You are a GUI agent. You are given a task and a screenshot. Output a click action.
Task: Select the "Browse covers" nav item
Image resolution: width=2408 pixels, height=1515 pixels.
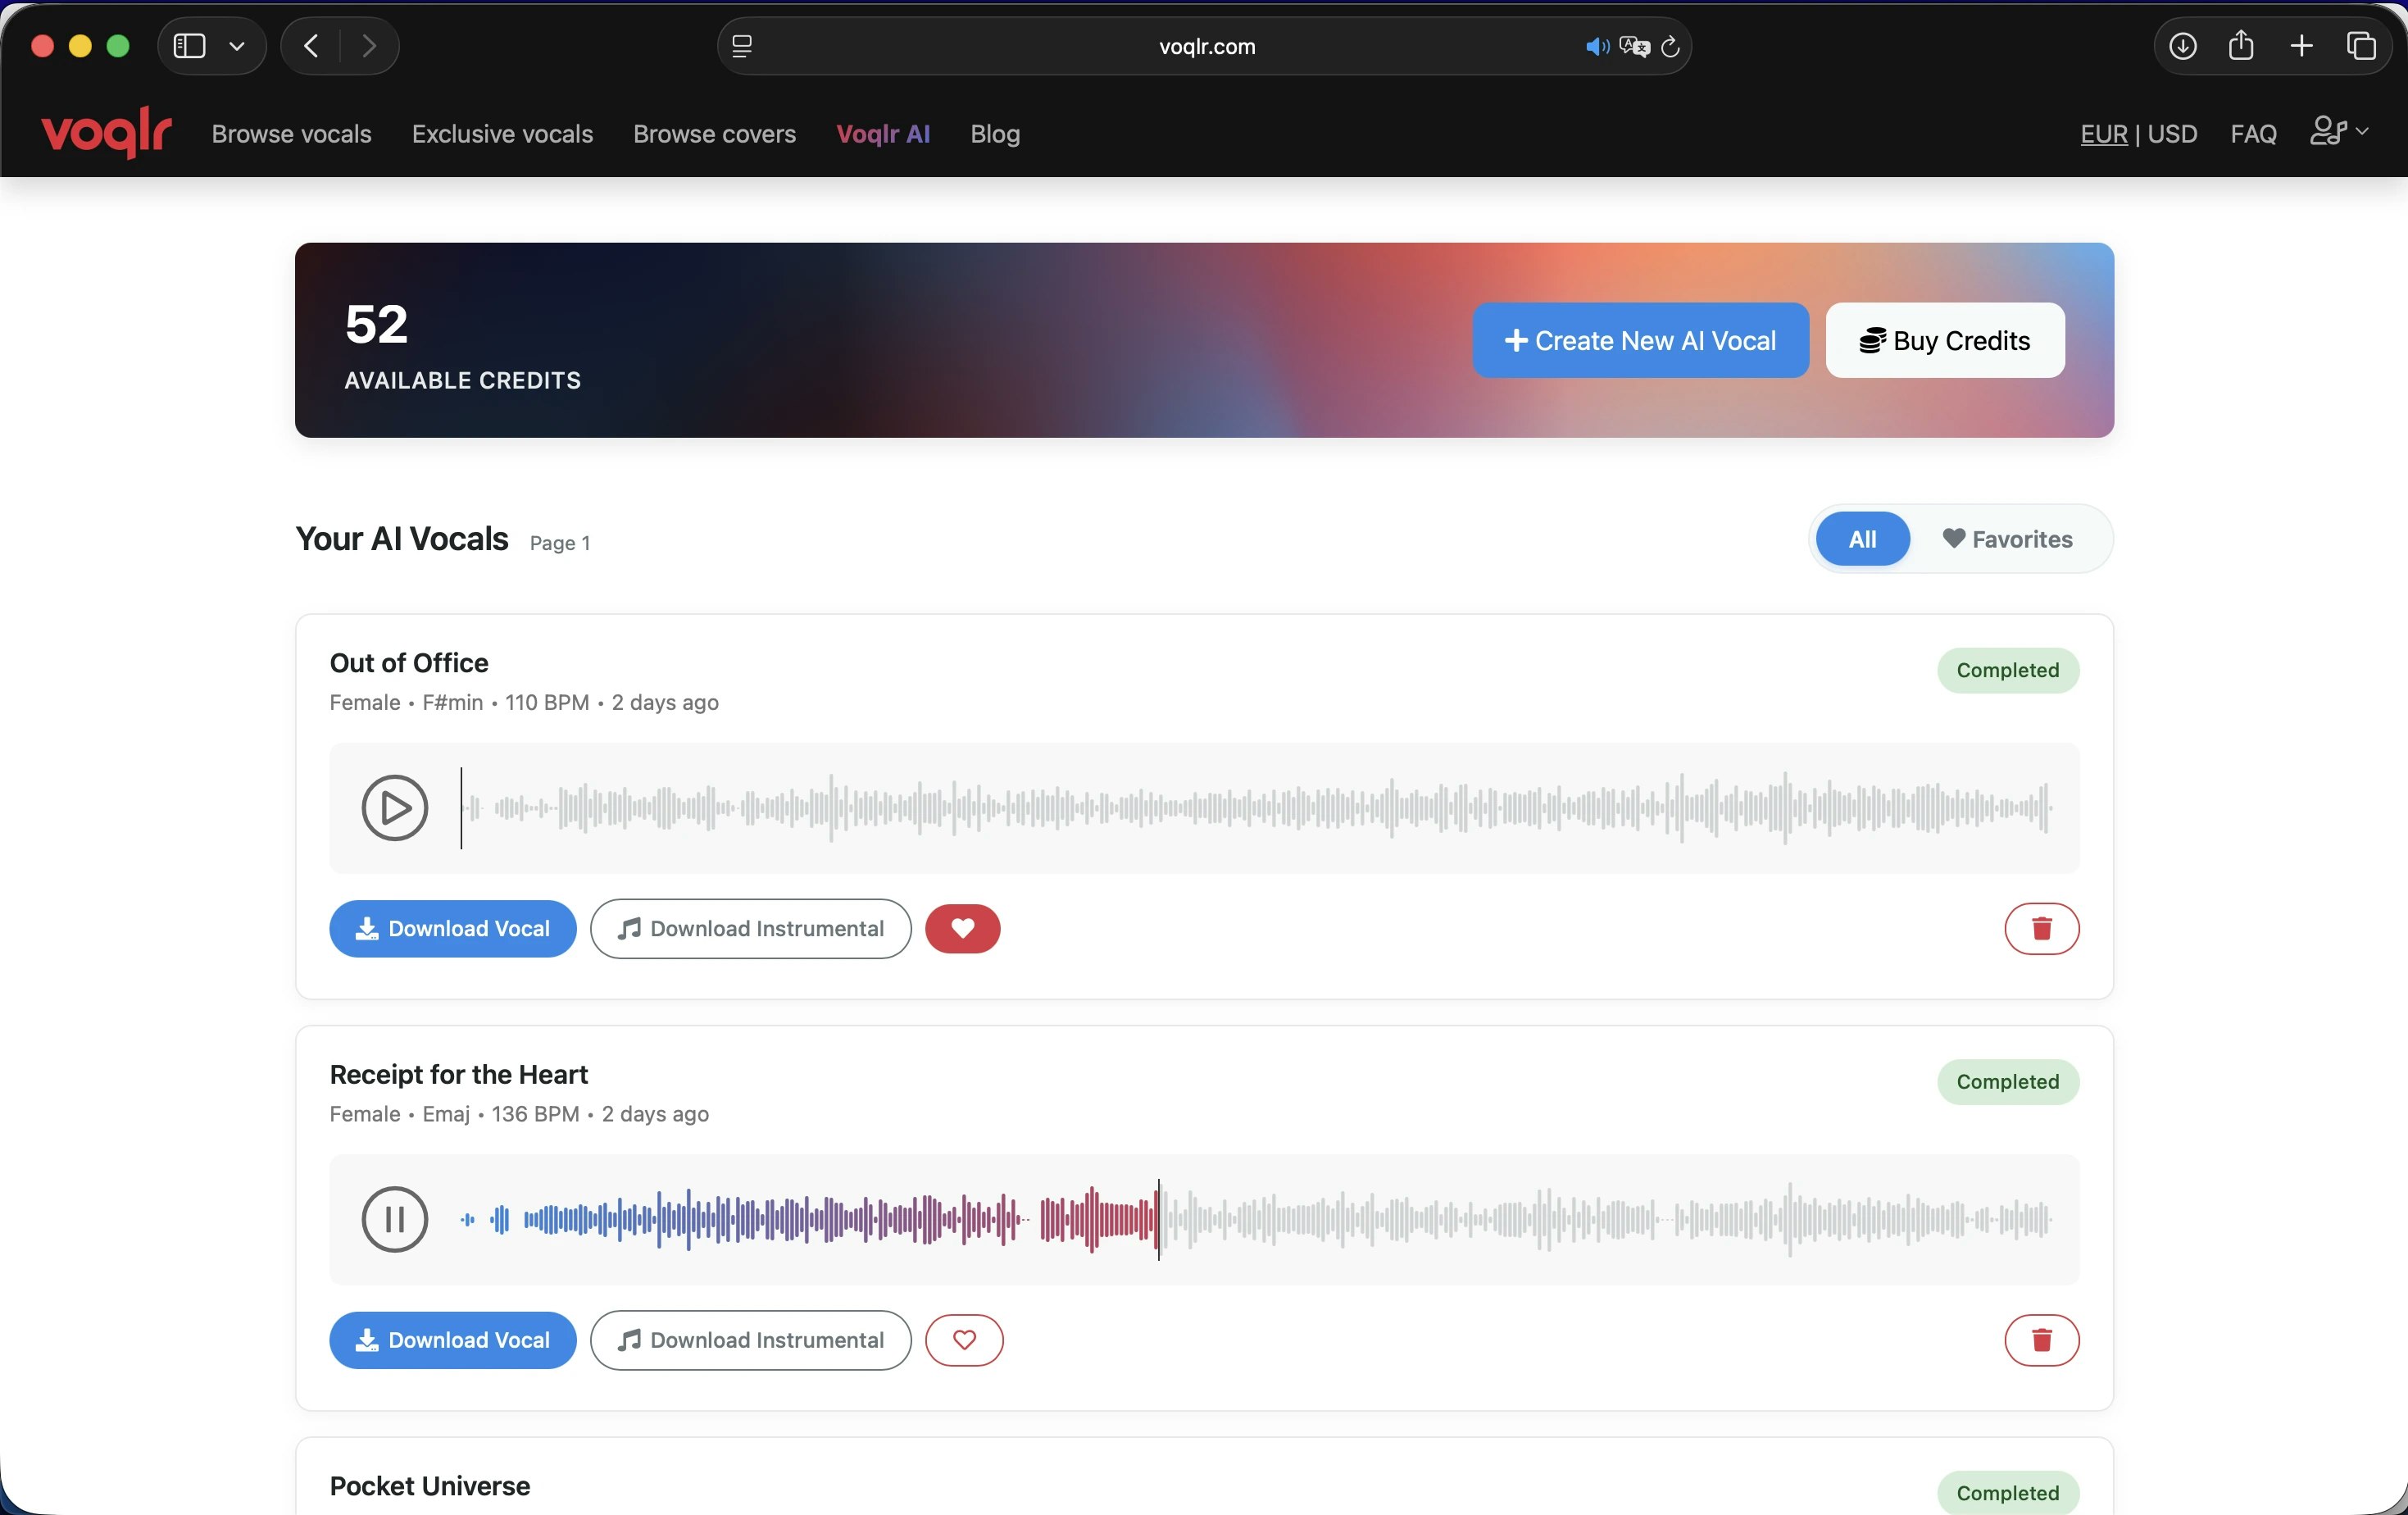pos(714,134)
